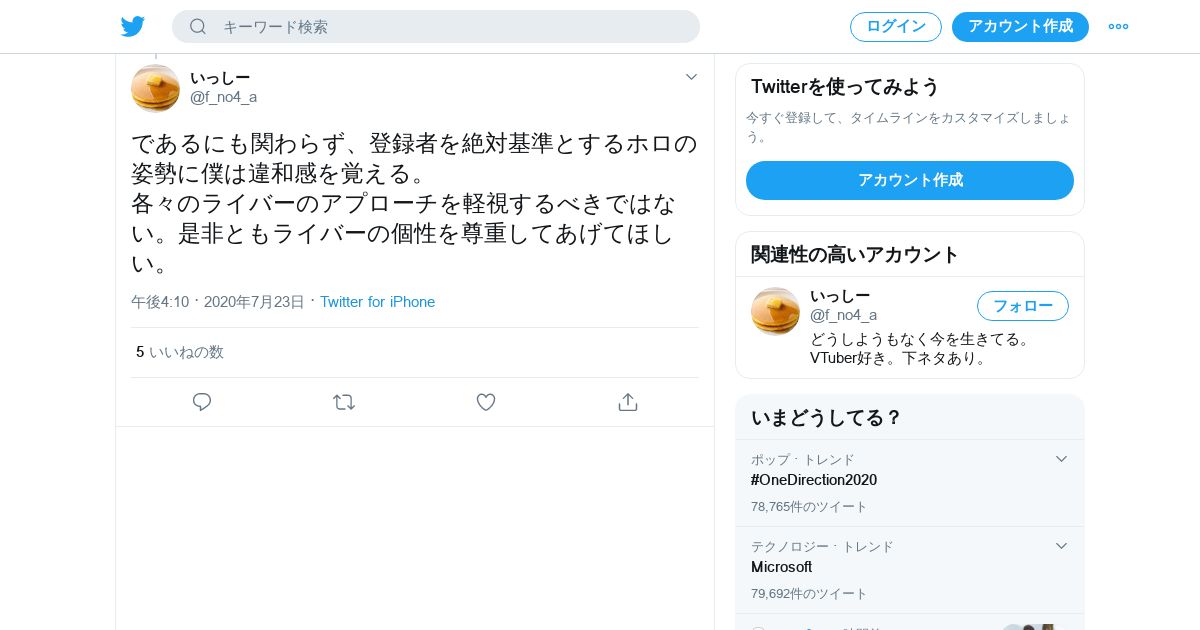The image size is (1200, 630).
Task: Open the #OneDirection2020 trend
Action: click(x=814, y=480)
